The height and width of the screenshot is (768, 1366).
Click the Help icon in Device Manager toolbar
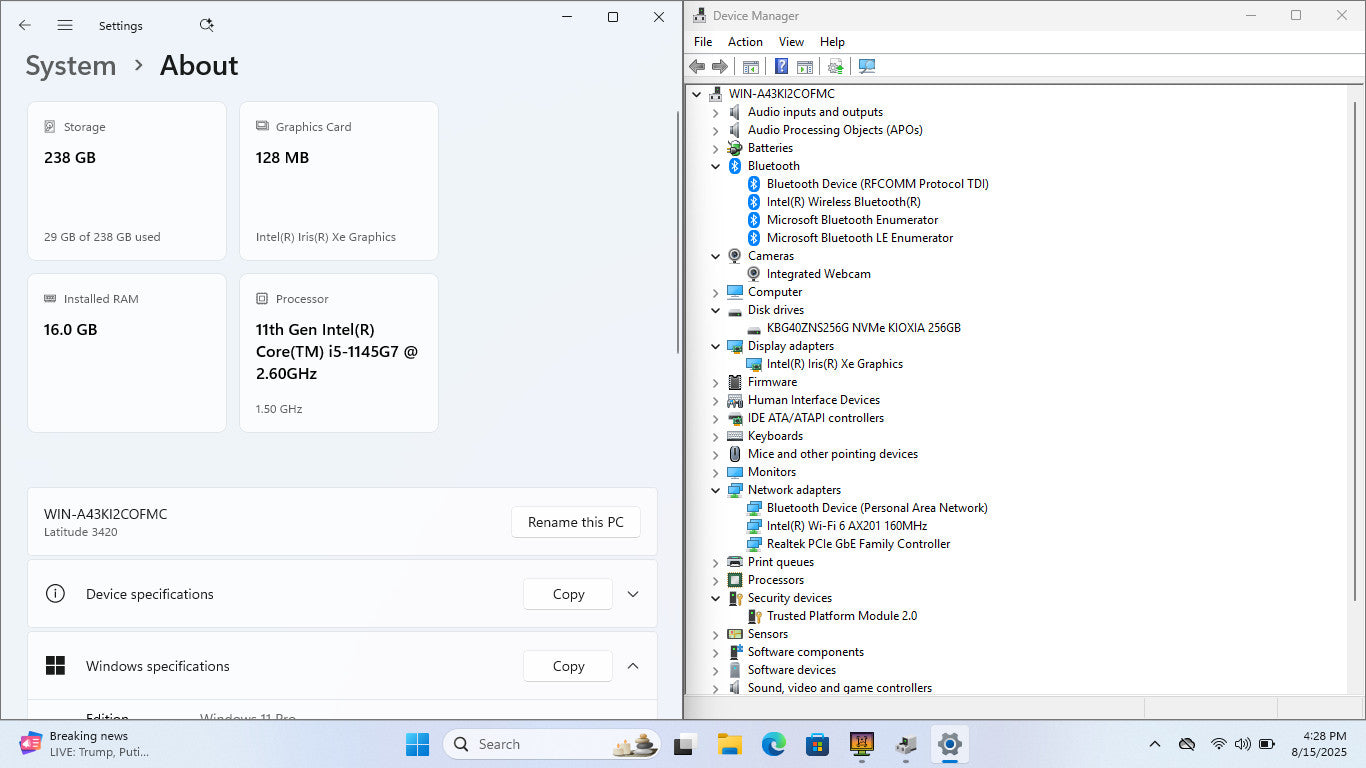tap(781, 66)
